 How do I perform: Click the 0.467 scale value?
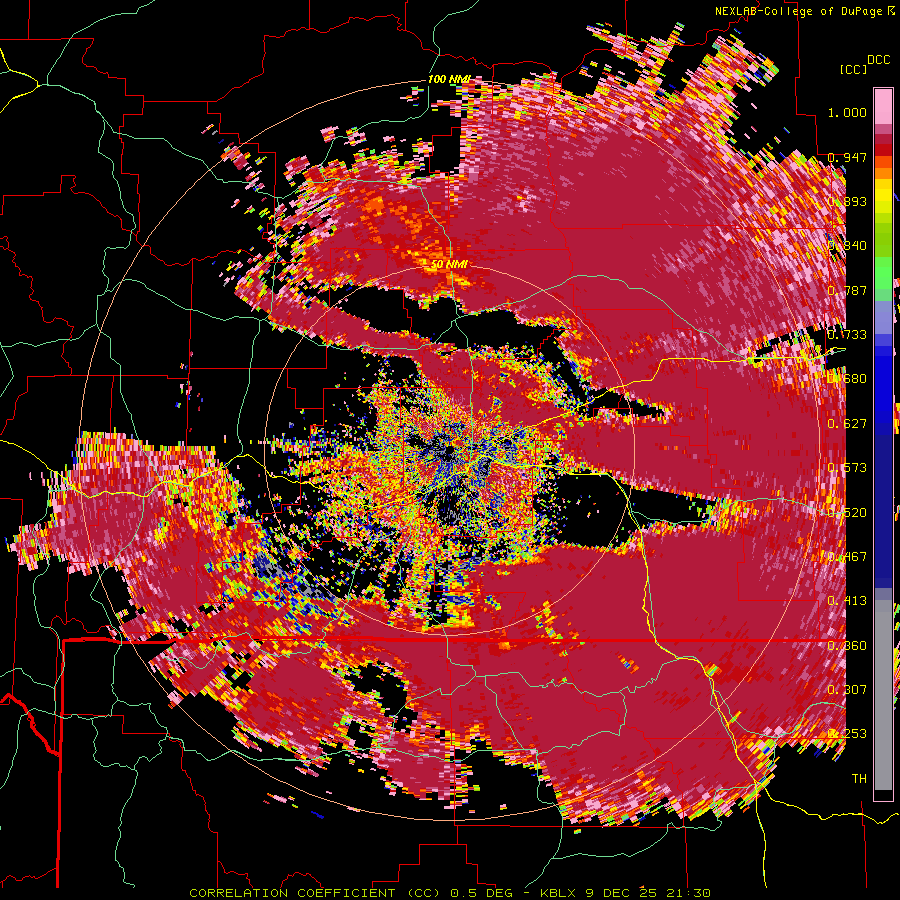(x=847, y=557)
